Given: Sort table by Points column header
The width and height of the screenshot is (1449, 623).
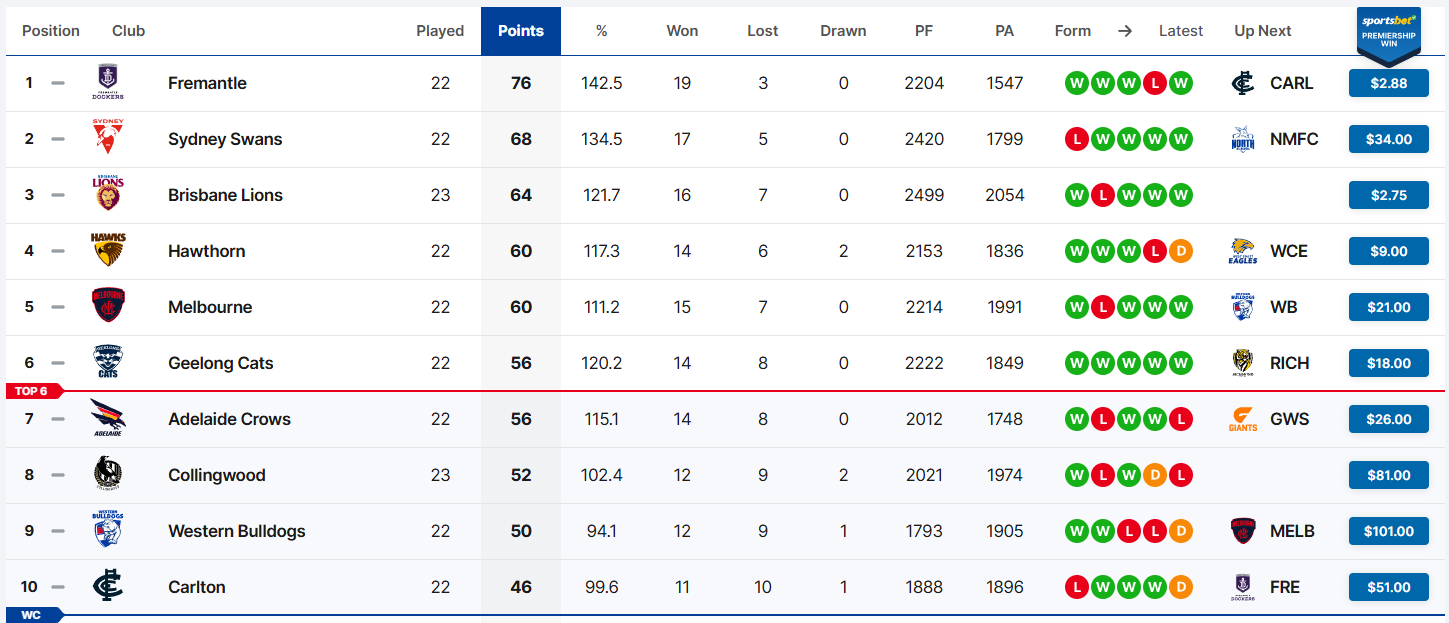Looking at the screenshot, I should pyautogui.click(x=521, y=31).
